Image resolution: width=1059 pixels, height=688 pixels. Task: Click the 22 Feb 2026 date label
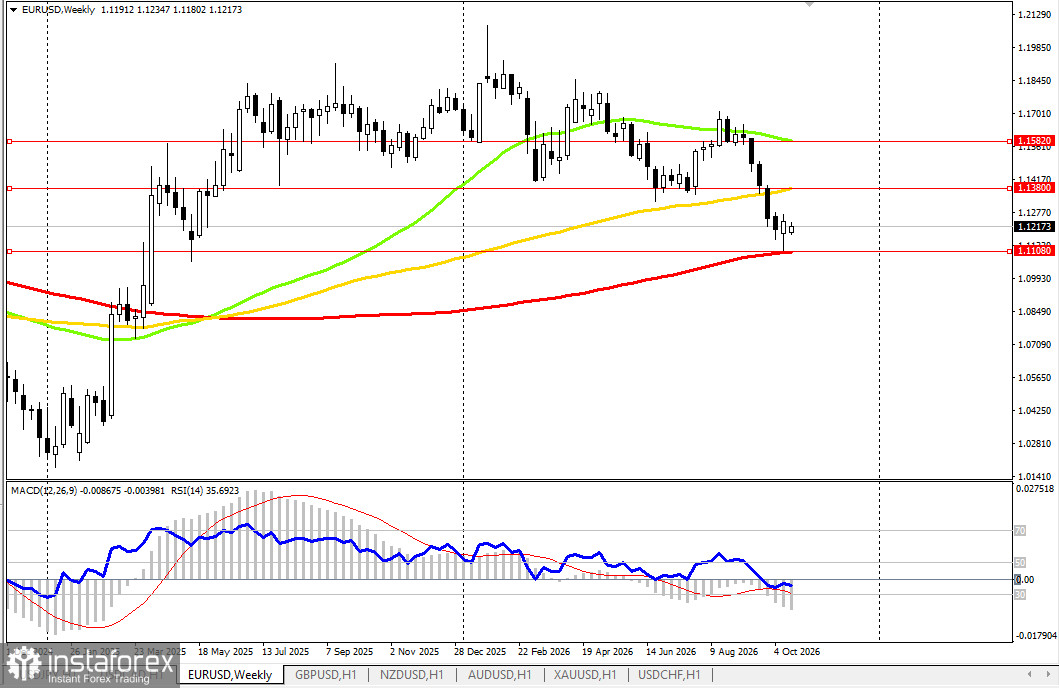pos(544,652)
